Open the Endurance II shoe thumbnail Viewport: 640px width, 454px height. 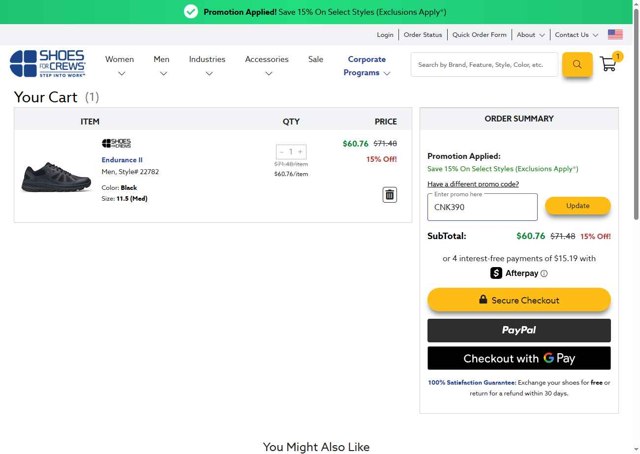coord(56,175)
